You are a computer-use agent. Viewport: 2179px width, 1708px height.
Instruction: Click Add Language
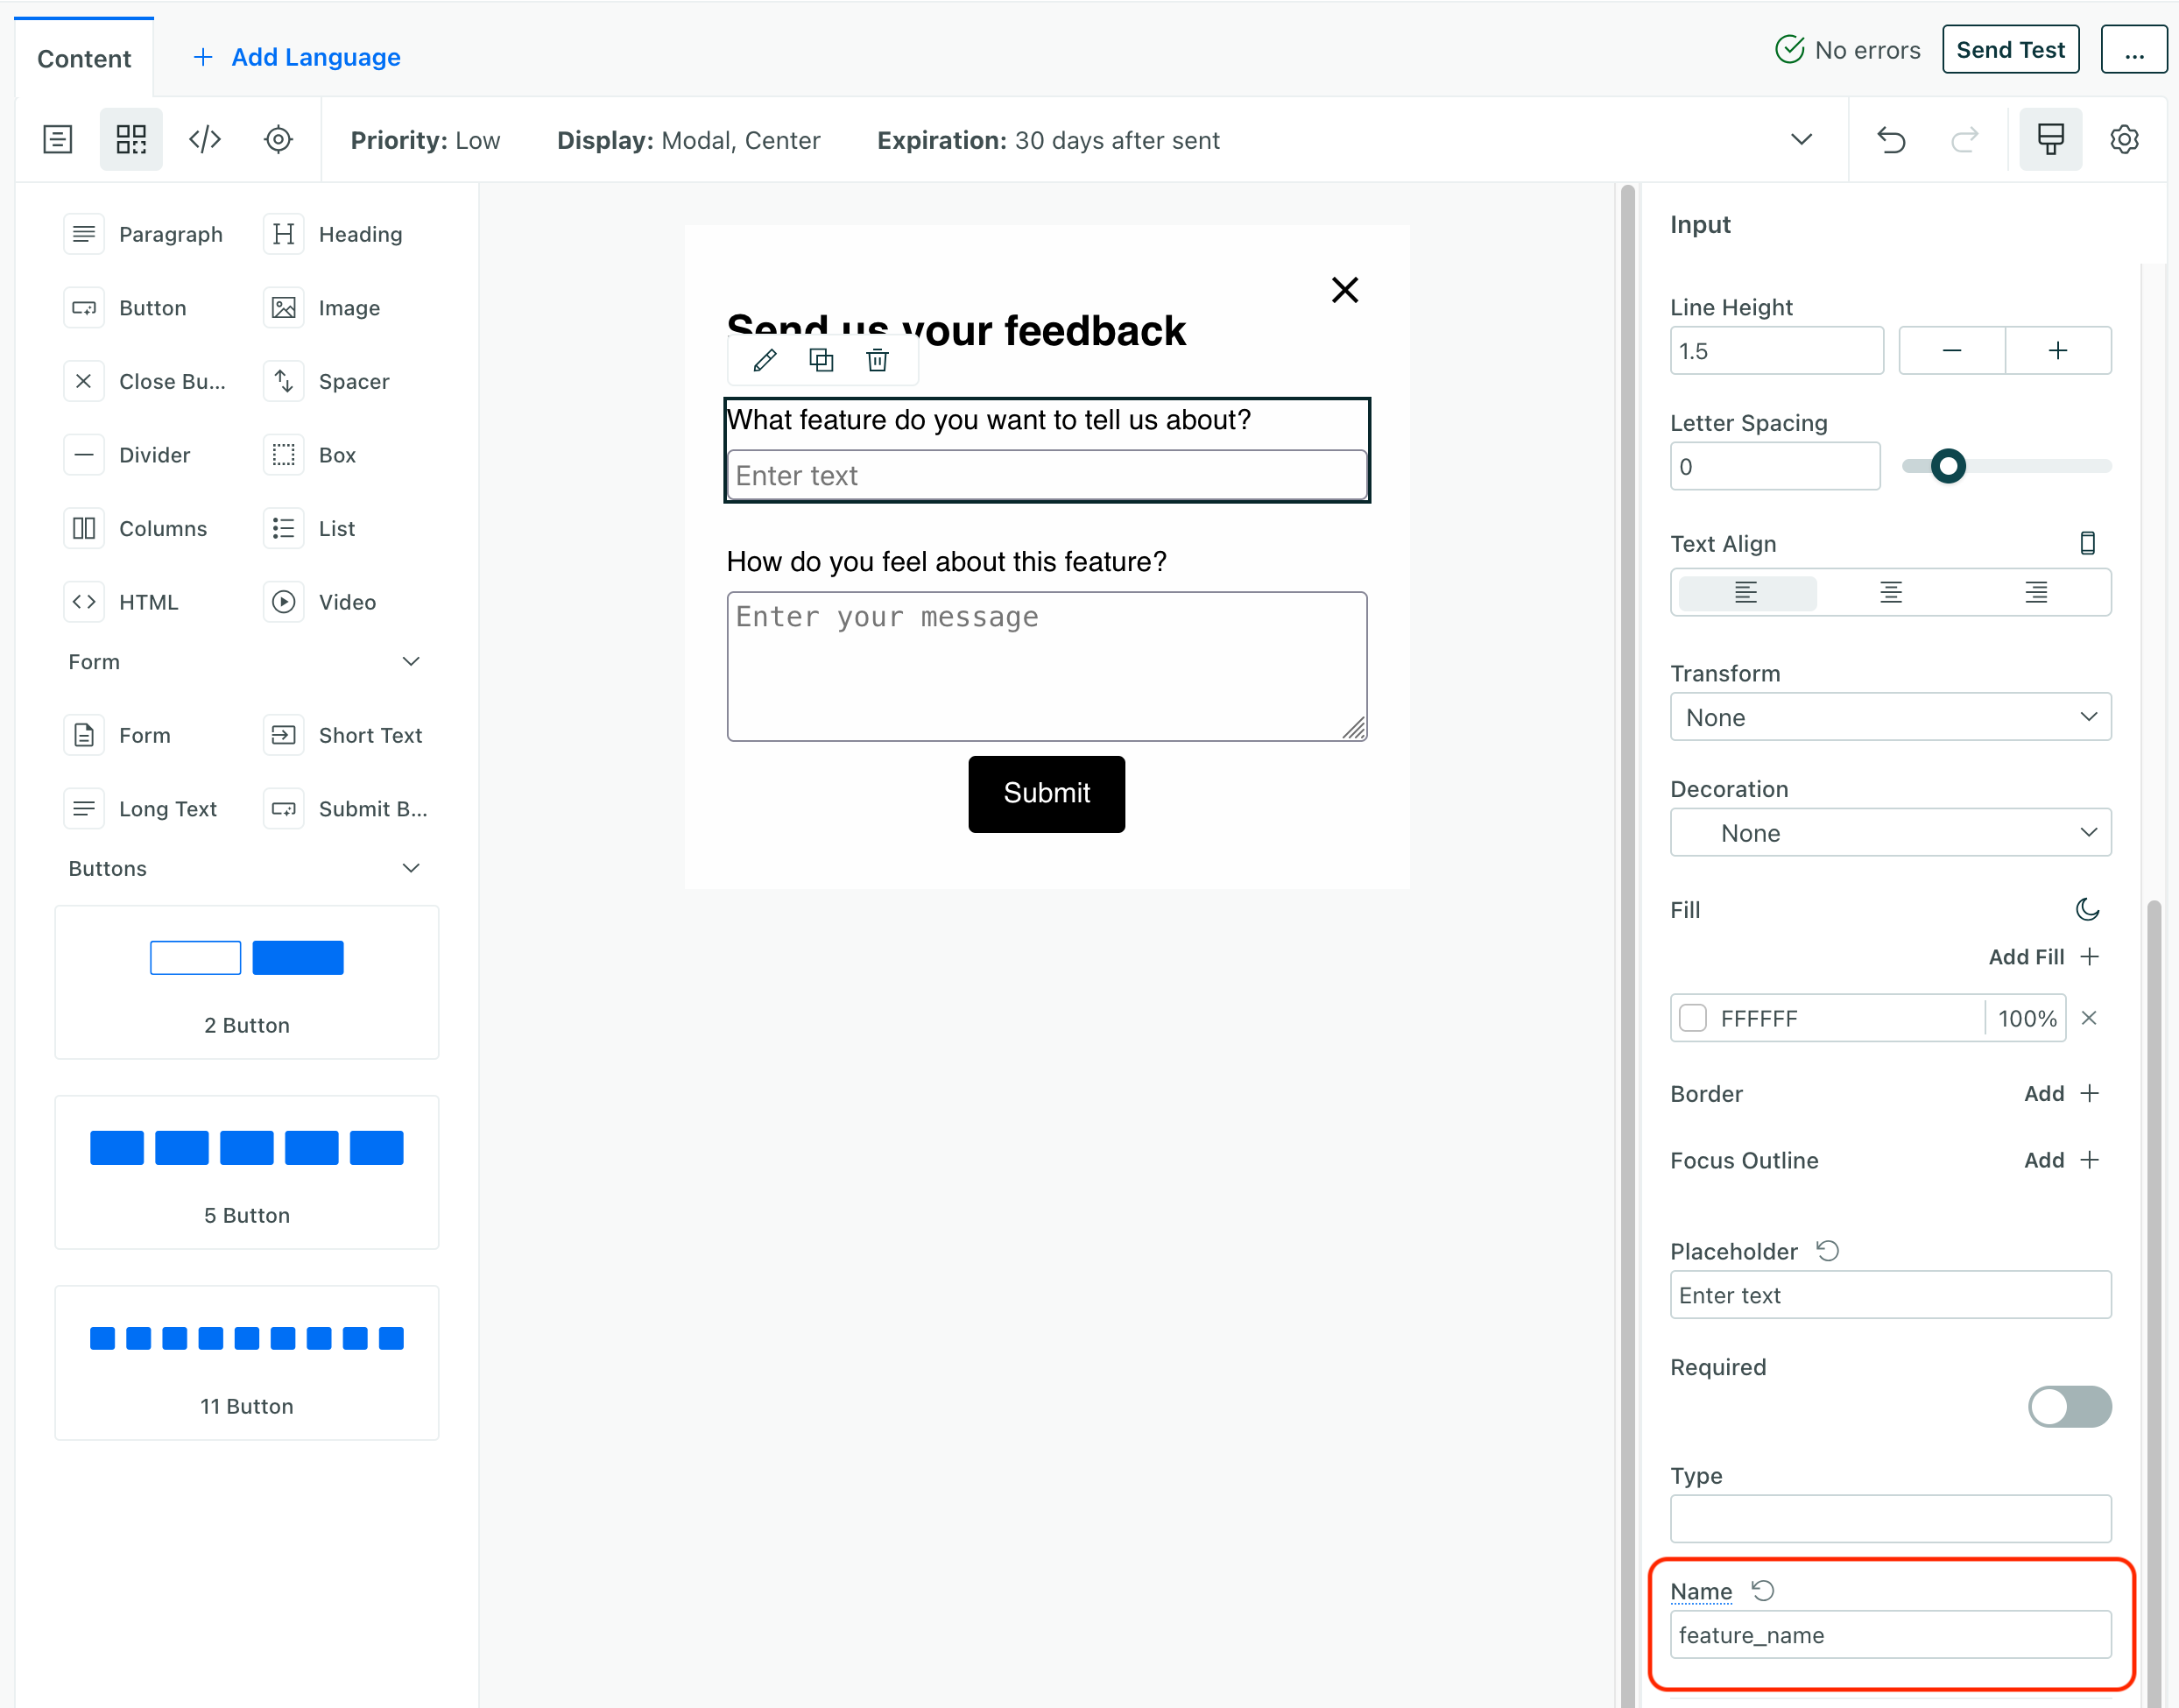(x=294, y=57)
